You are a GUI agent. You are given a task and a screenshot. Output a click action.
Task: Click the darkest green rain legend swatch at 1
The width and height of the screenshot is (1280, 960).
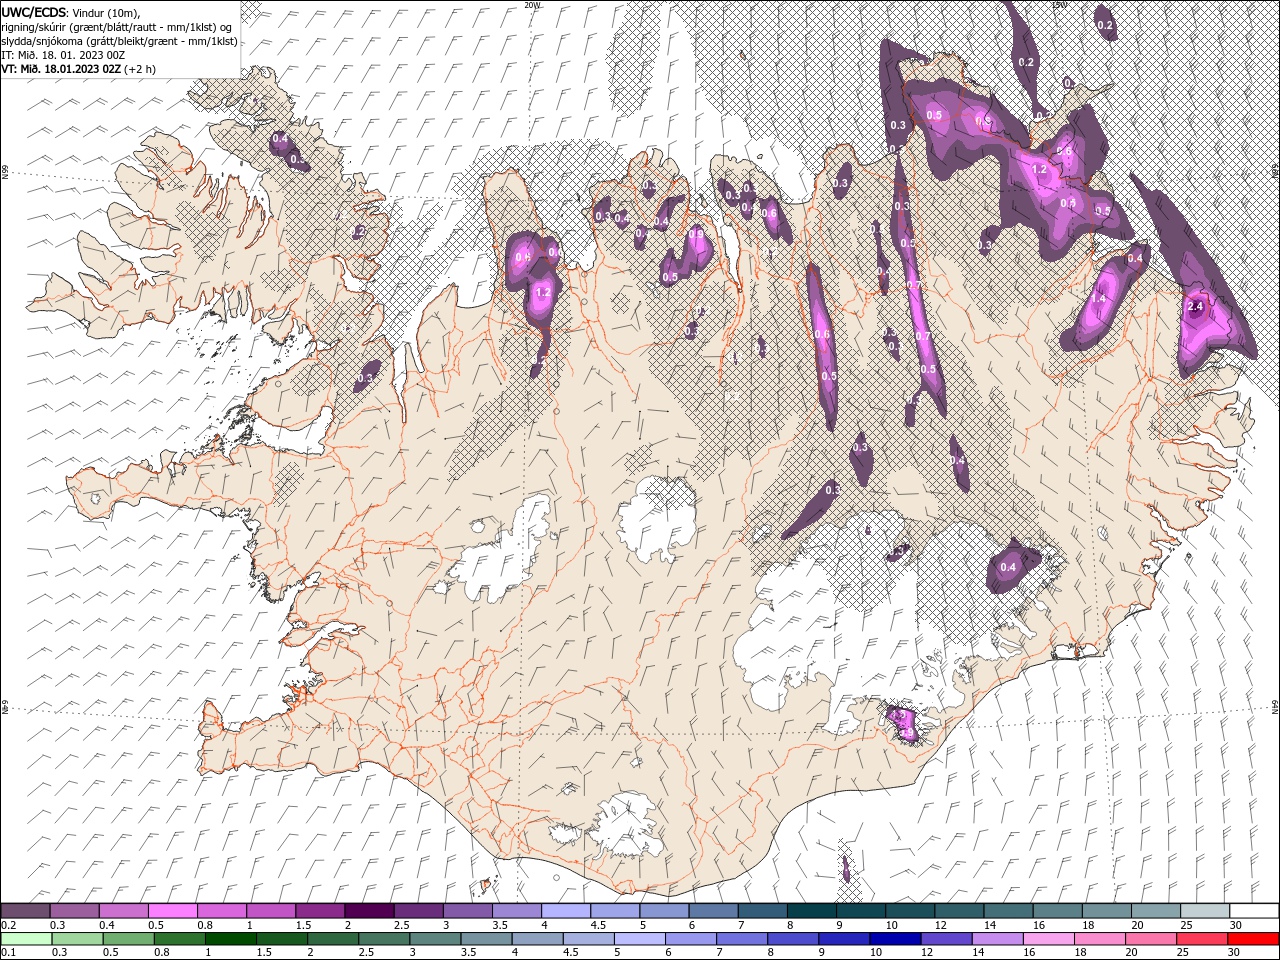230,939
